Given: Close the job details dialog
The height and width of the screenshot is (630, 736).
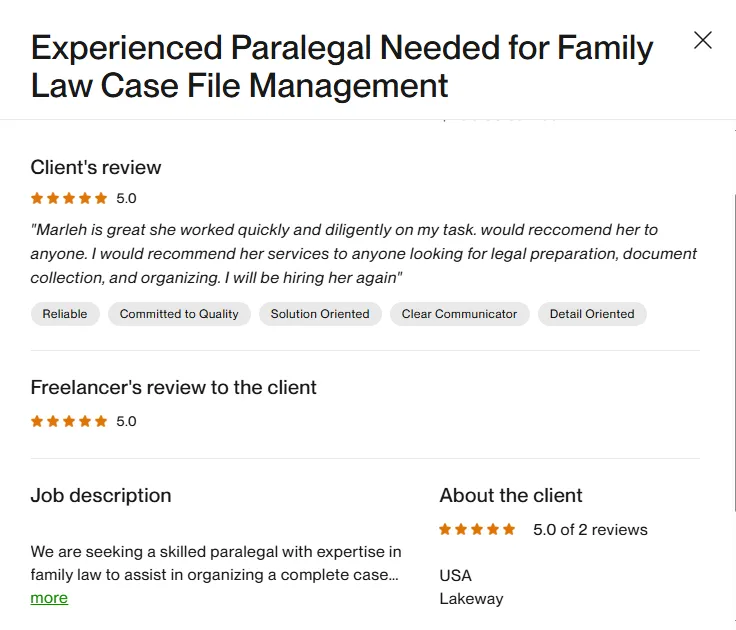Looking at the screenshot, I should pos(703,40).
